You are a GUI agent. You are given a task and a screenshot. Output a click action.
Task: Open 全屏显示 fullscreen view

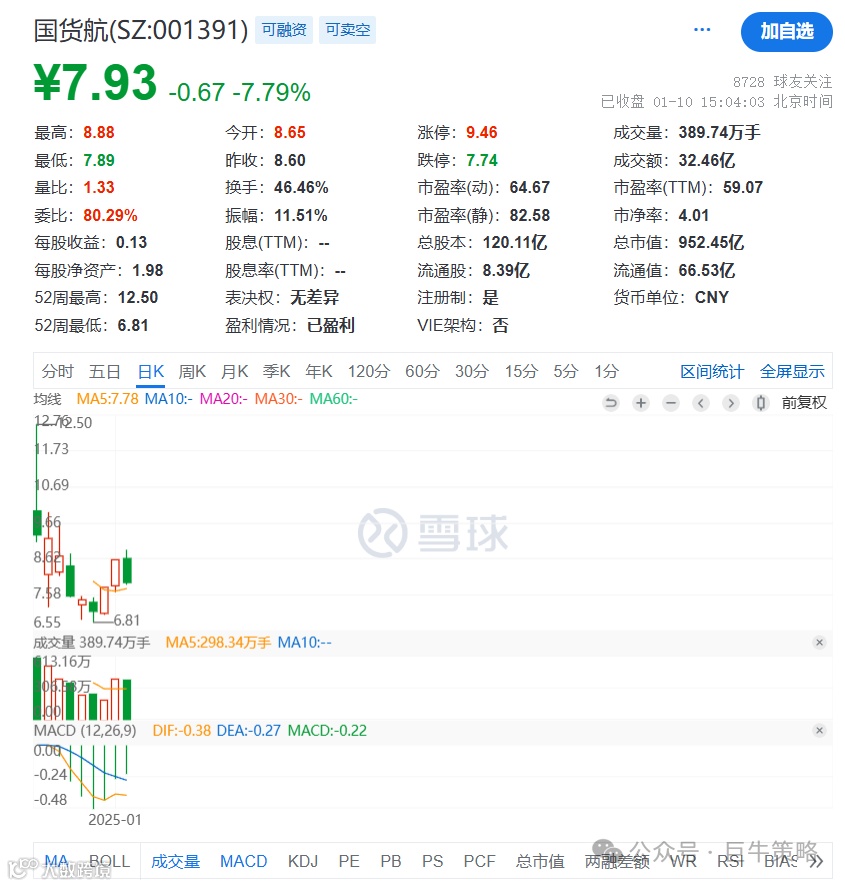pos(792,371)
